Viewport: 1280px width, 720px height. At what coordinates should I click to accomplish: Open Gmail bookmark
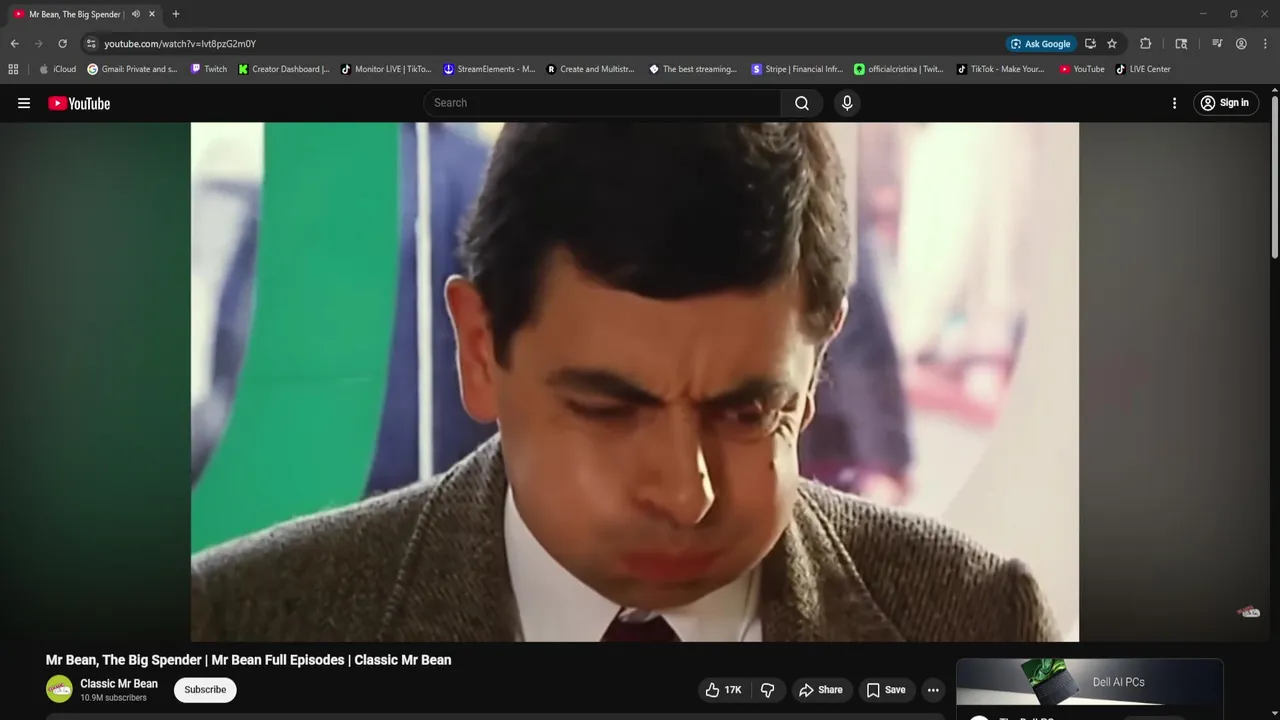[132, 69]
